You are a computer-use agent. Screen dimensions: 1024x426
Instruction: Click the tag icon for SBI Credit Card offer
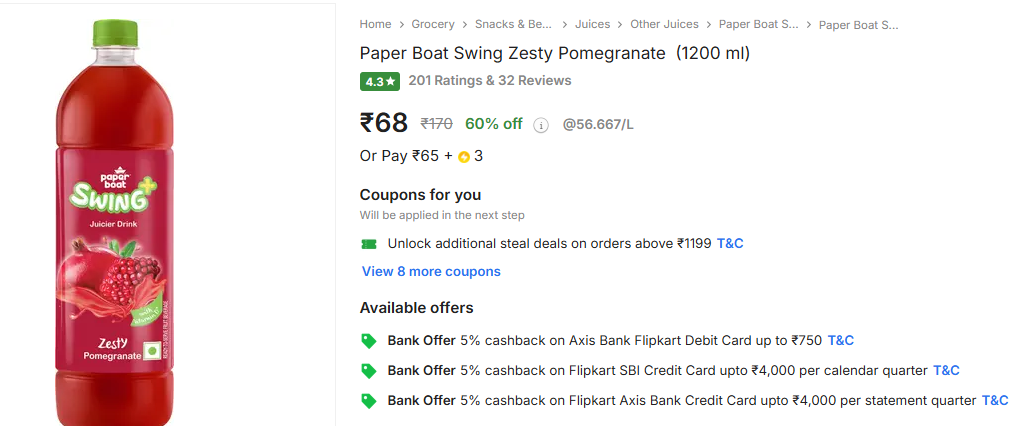point(369,371)
